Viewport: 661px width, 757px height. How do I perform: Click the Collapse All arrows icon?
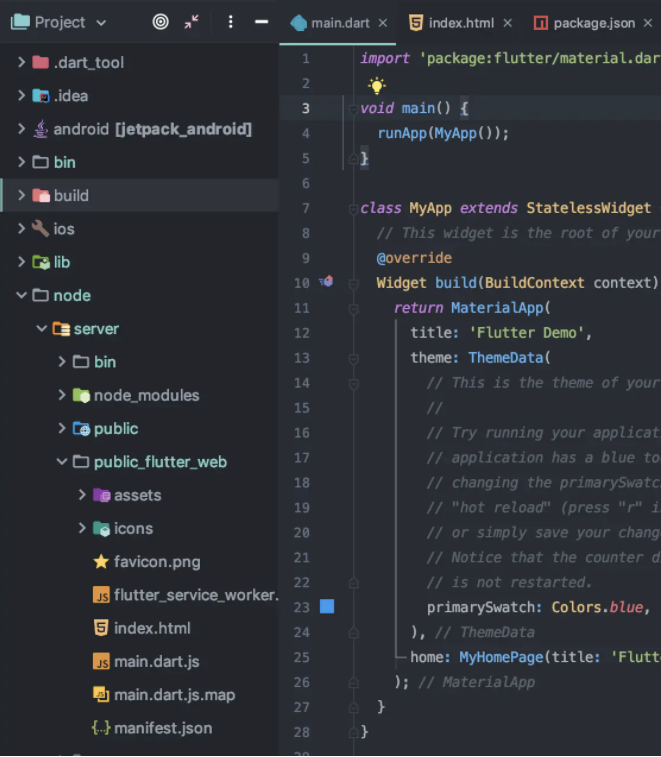192,22
